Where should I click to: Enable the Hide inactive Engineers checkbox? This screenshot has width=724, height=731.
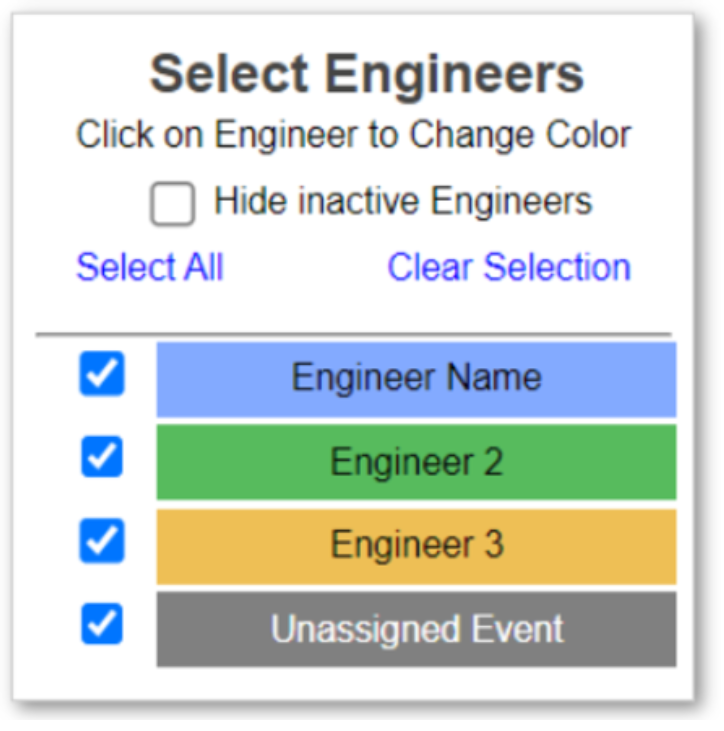click(x=173, y=205)
